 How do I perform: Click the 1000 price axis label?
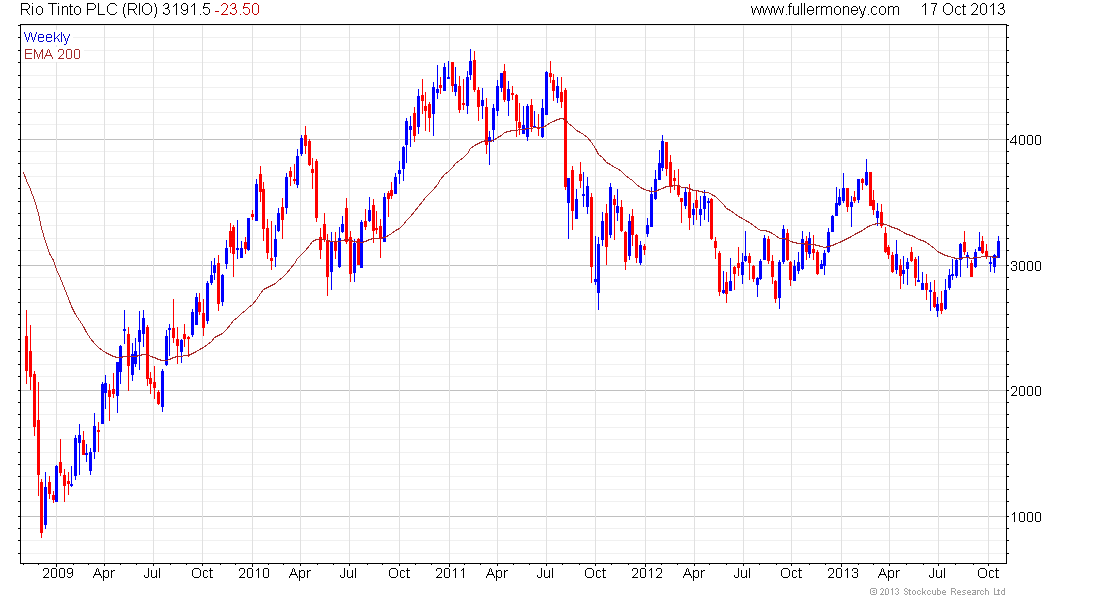tap(1026, 517)
